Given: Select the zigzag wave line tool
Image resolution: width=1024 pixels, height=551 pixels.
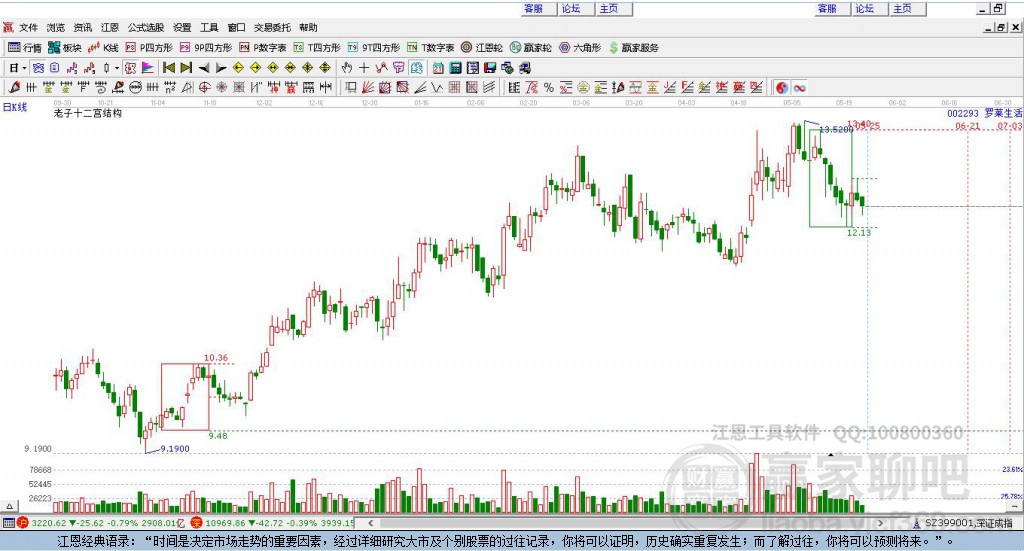Looking at the screenshot, I should 437,87.
